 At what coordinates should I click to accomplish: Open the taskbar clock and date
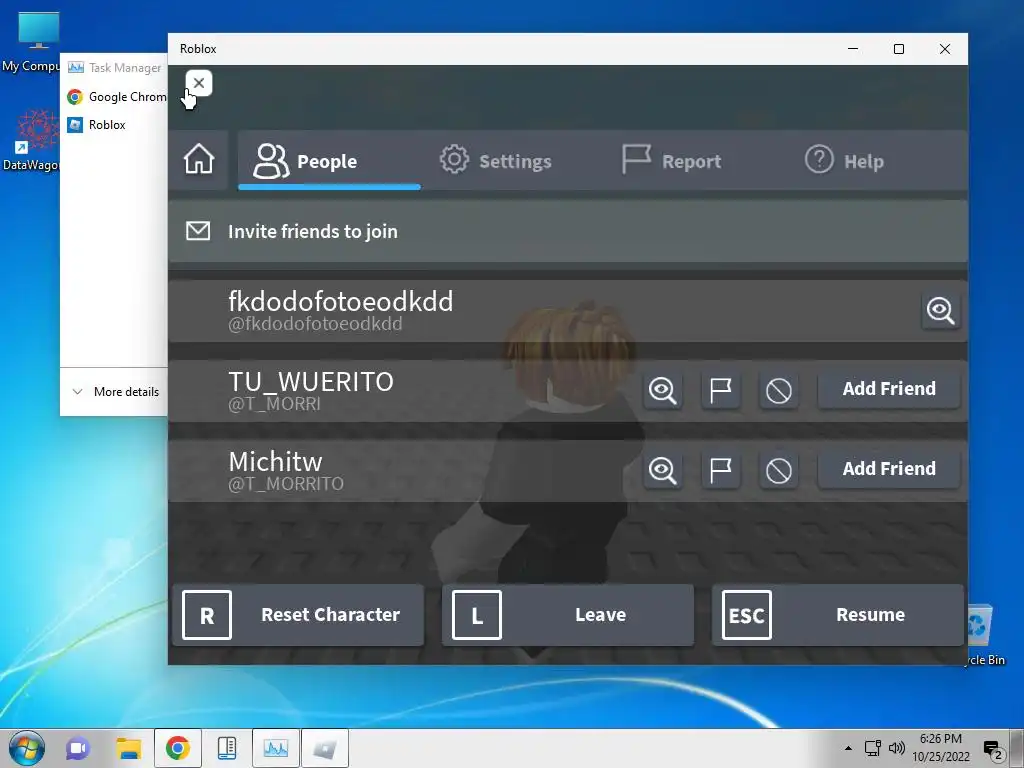940,748
